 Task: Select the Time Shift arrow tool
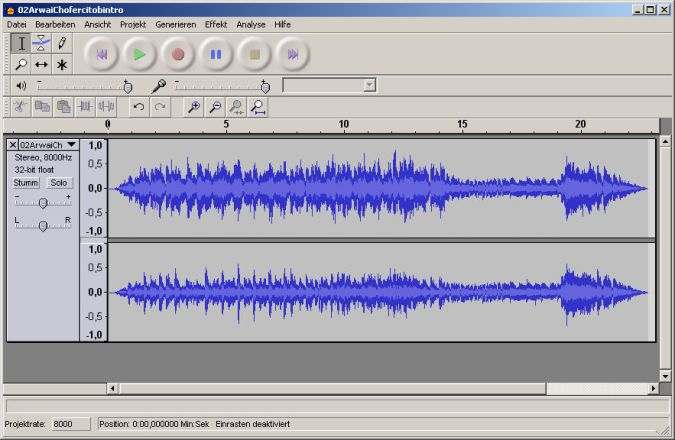[x=41, y=65]
